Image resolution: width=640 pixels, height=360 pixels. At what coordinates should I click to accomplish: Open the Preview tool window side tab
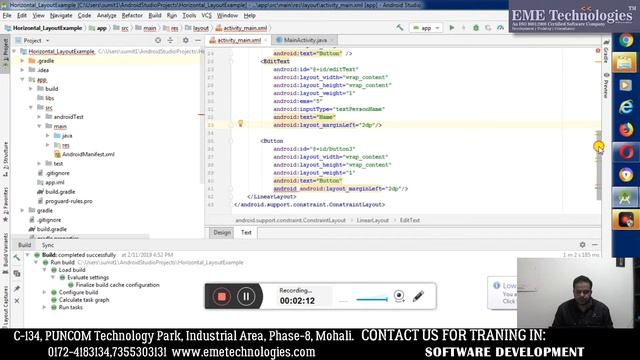point(606,85)
